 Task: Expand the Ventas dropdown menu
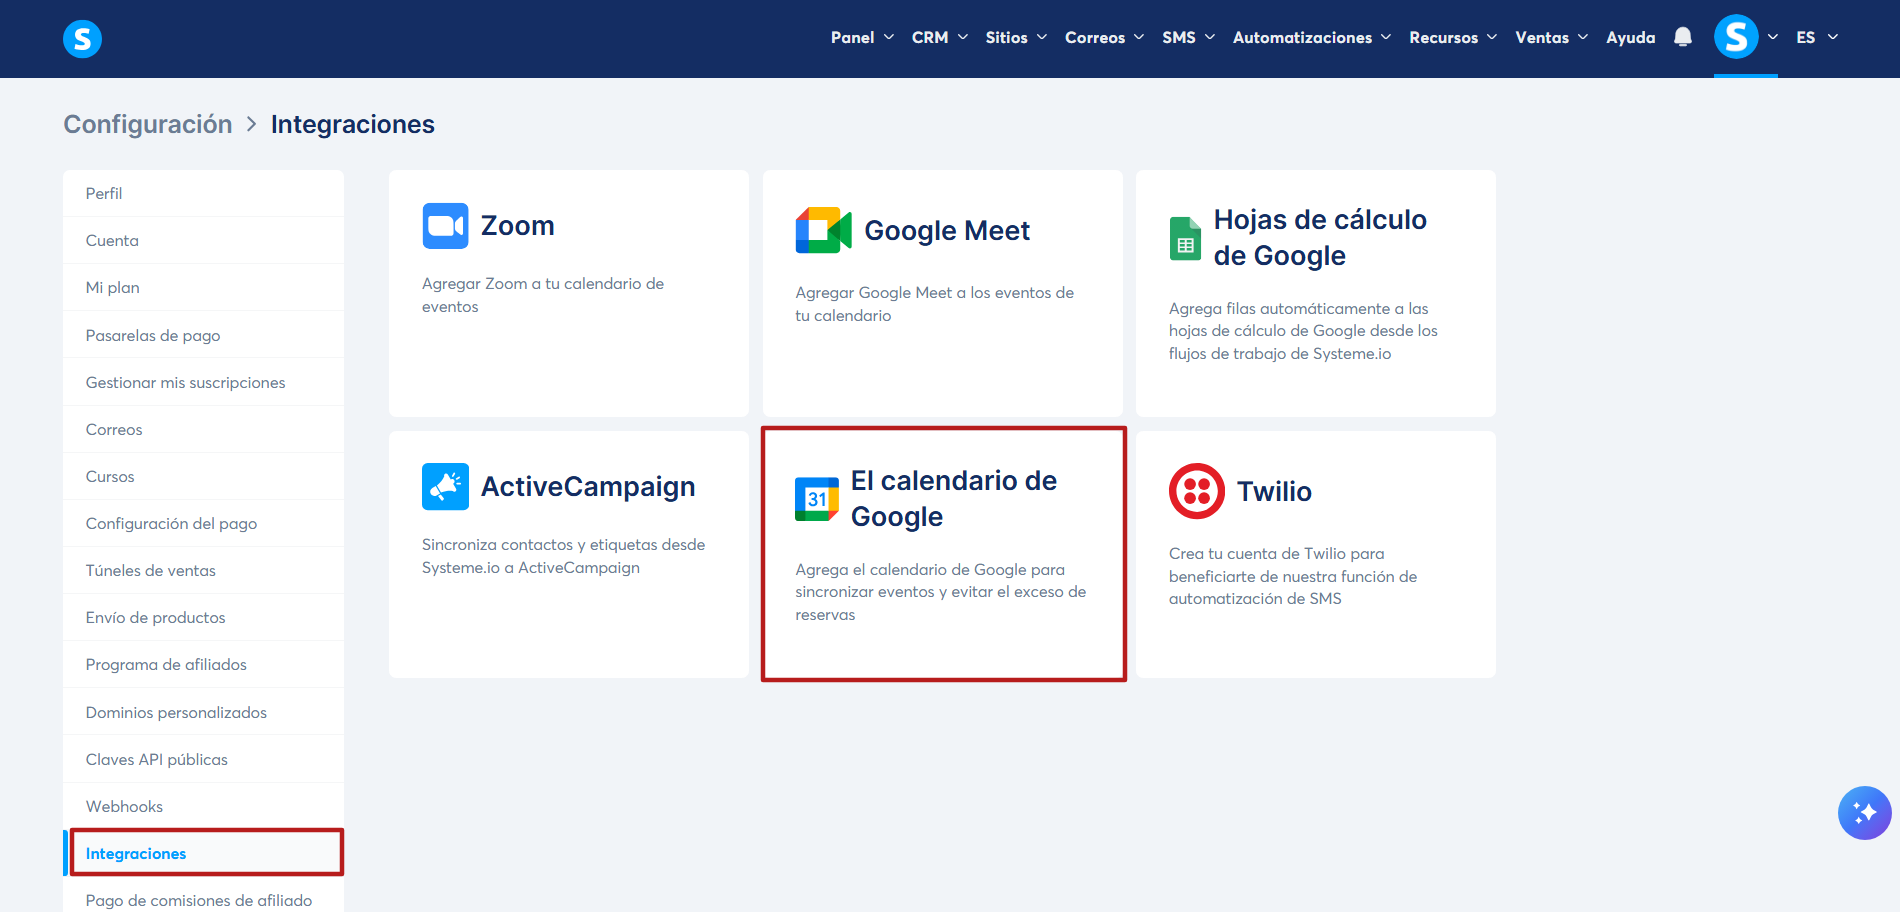[x=1551, y=37]
